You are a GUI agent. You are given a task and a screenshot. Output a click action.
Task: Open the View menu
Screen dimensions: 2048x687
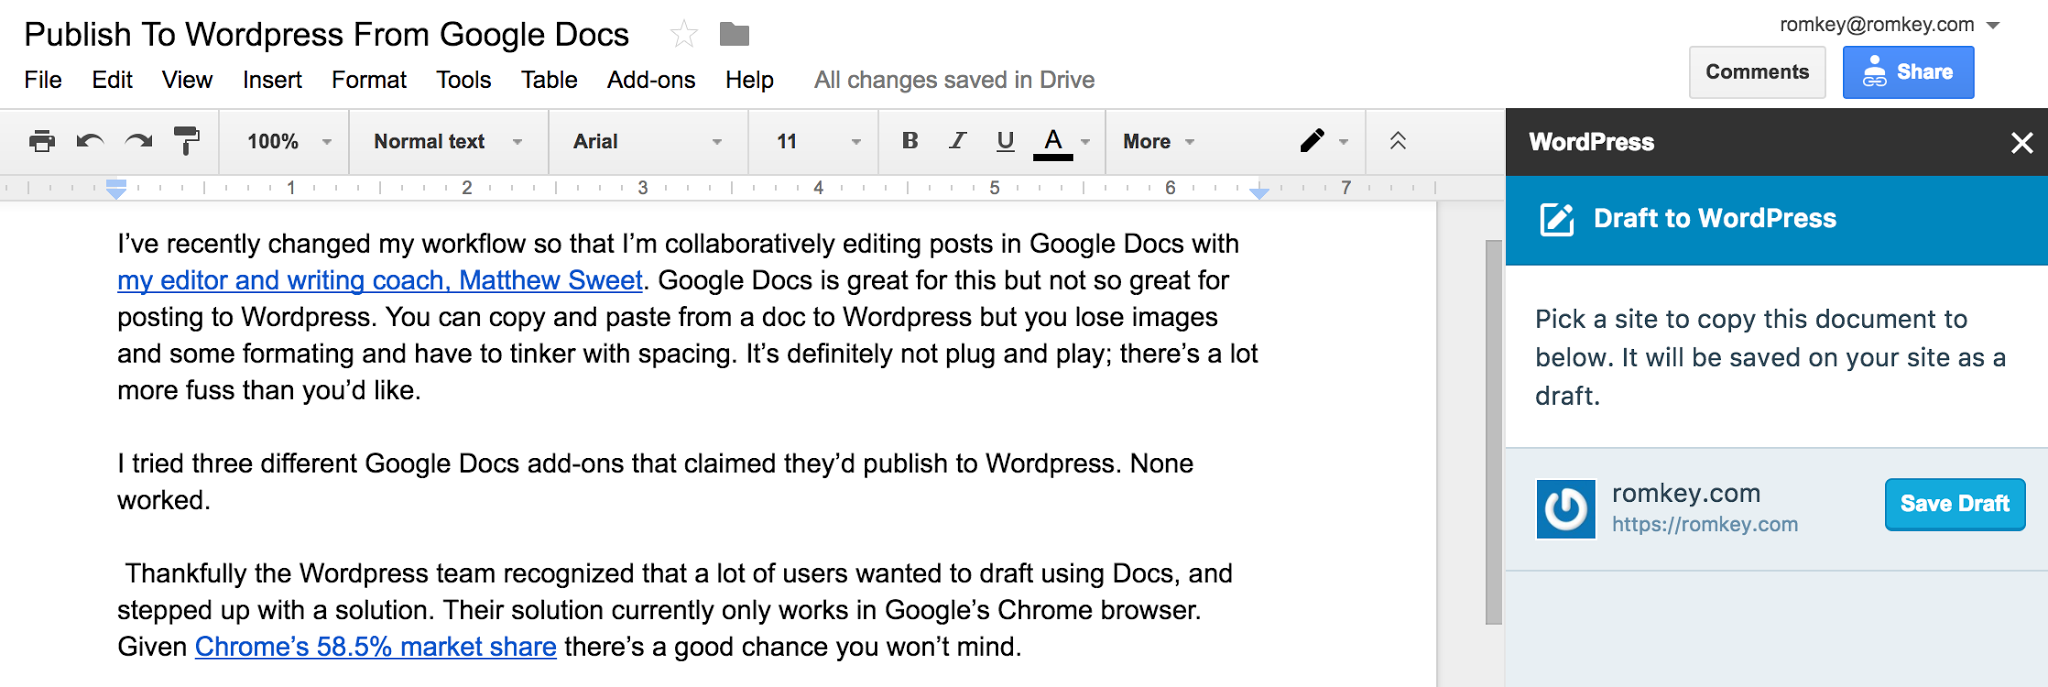click(x=187, y=80)
